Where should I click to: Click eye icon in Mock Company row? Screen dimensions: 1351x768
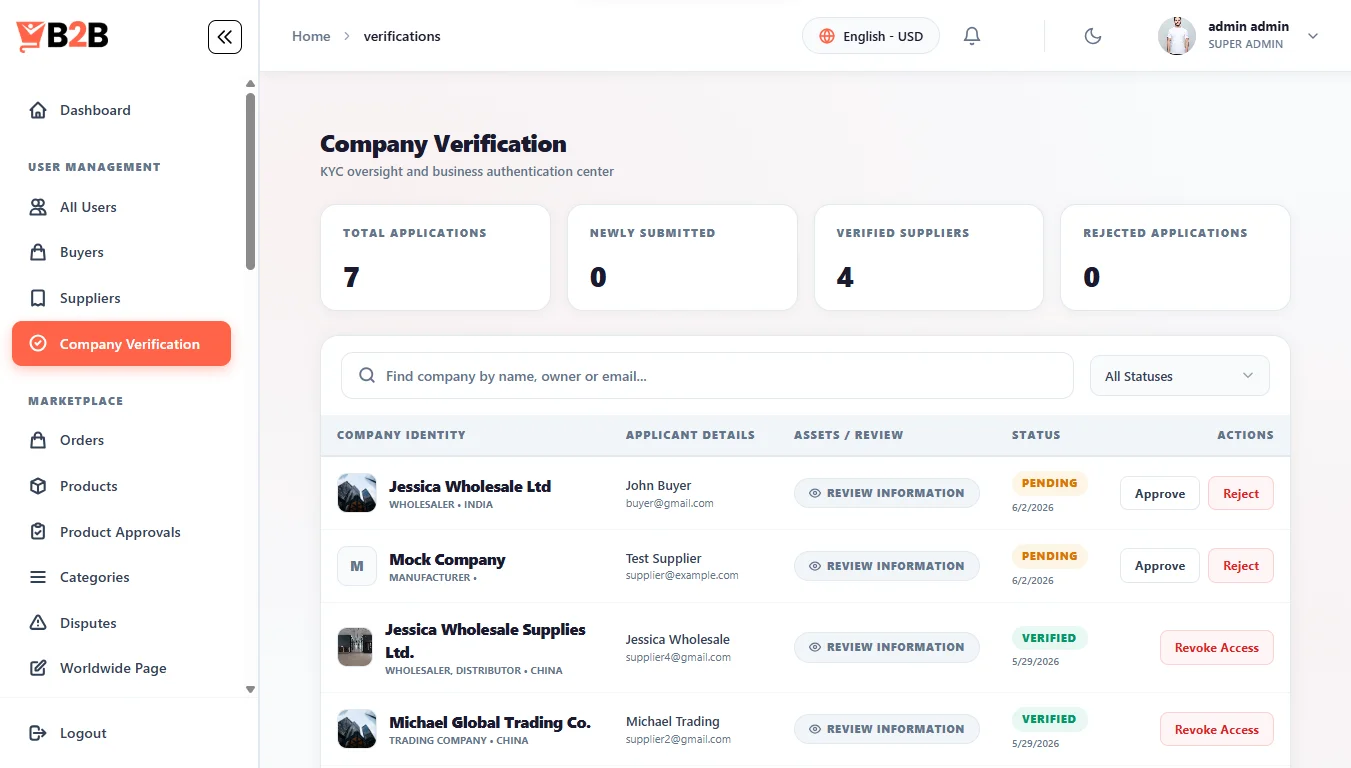coord(815,566)
